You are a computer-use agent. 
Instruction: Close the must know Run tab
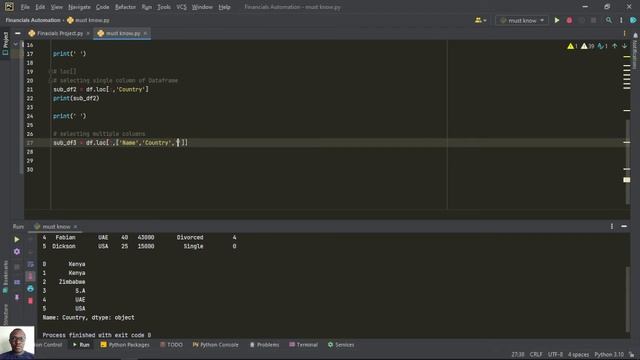coord(75,227)
